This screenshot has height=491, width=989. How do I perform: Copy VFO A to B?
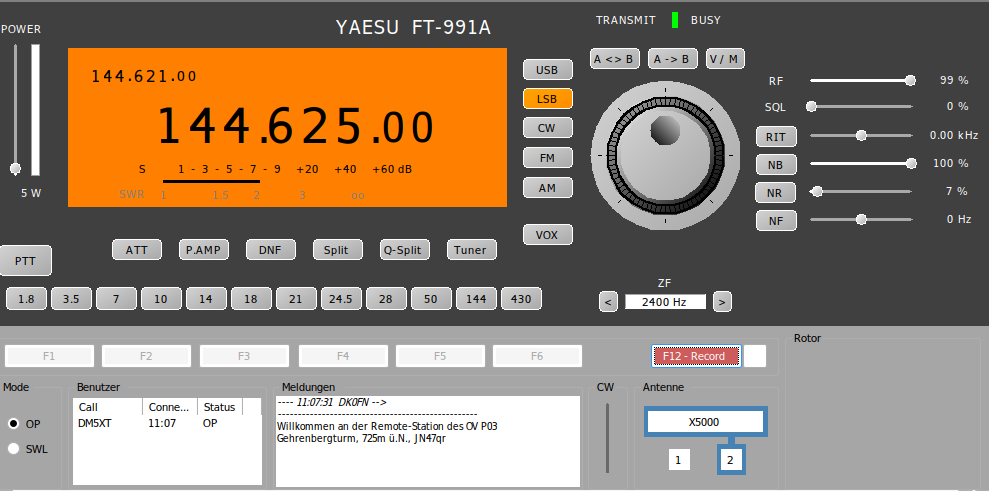click(x=672, y=59)
